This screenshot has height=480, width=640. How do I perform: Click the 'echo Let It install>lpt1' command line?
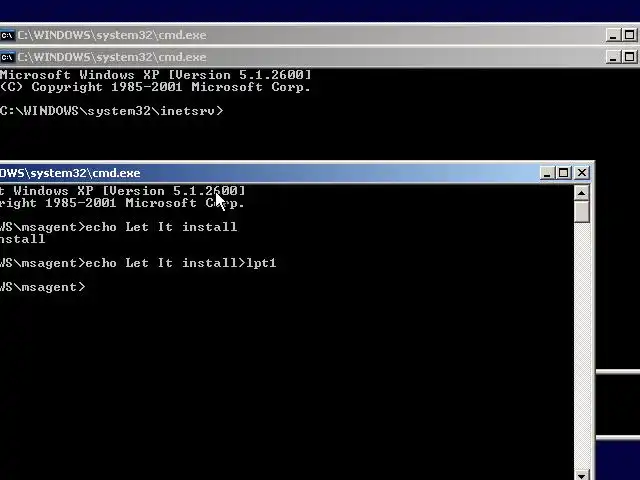(x=138, y=263)
